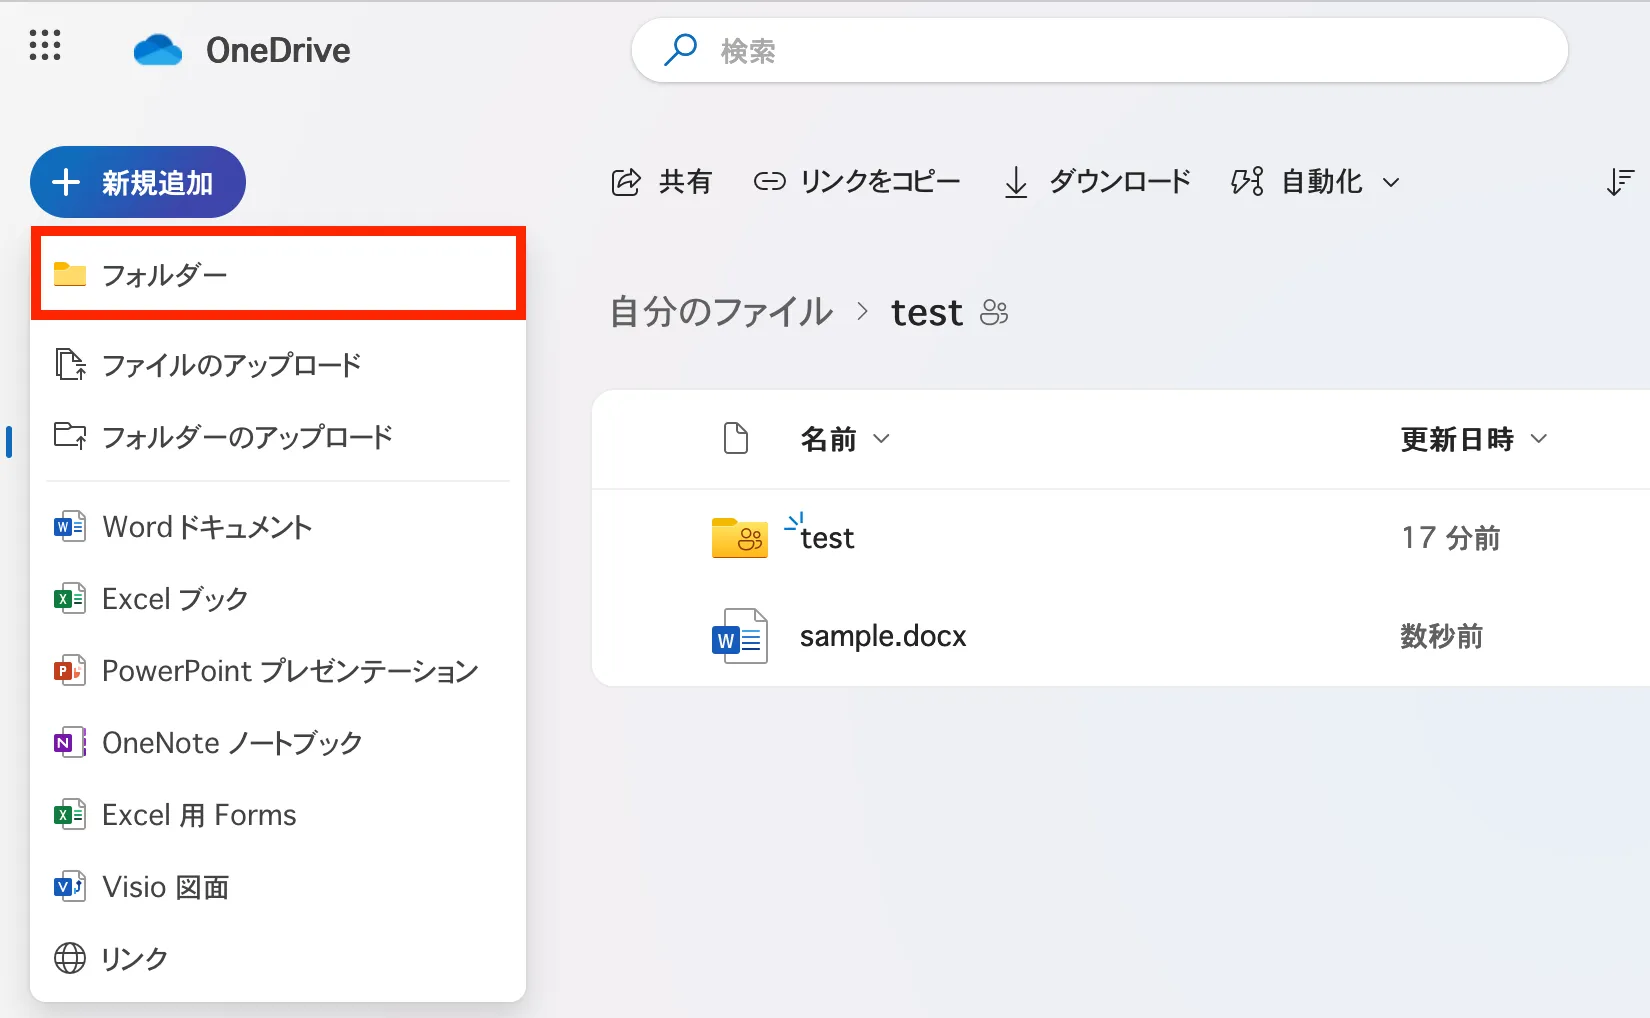Expand the 自動化 dropdown
This screenshot has height=1018, width=1650.
coord(1391,183)
